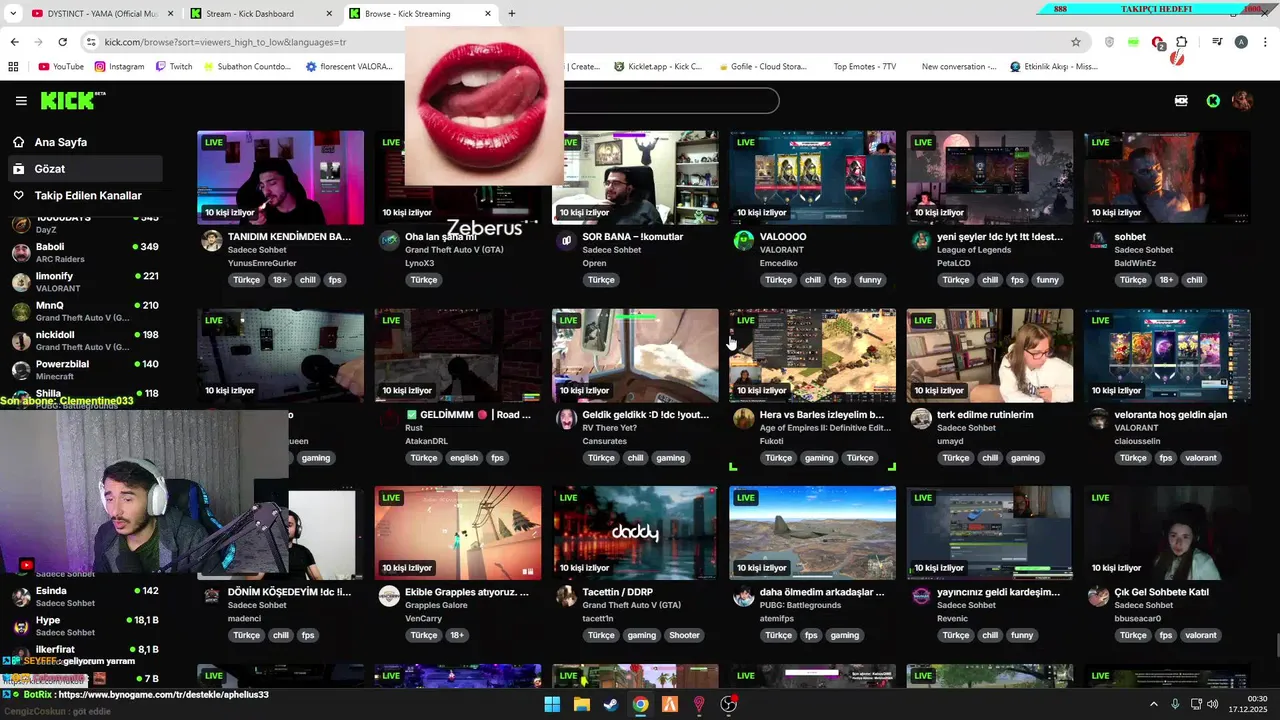This screenshot has height=720, width=1280.
Task: Open the Kick hamburger sidebar menu
Action: pos(21,101)
